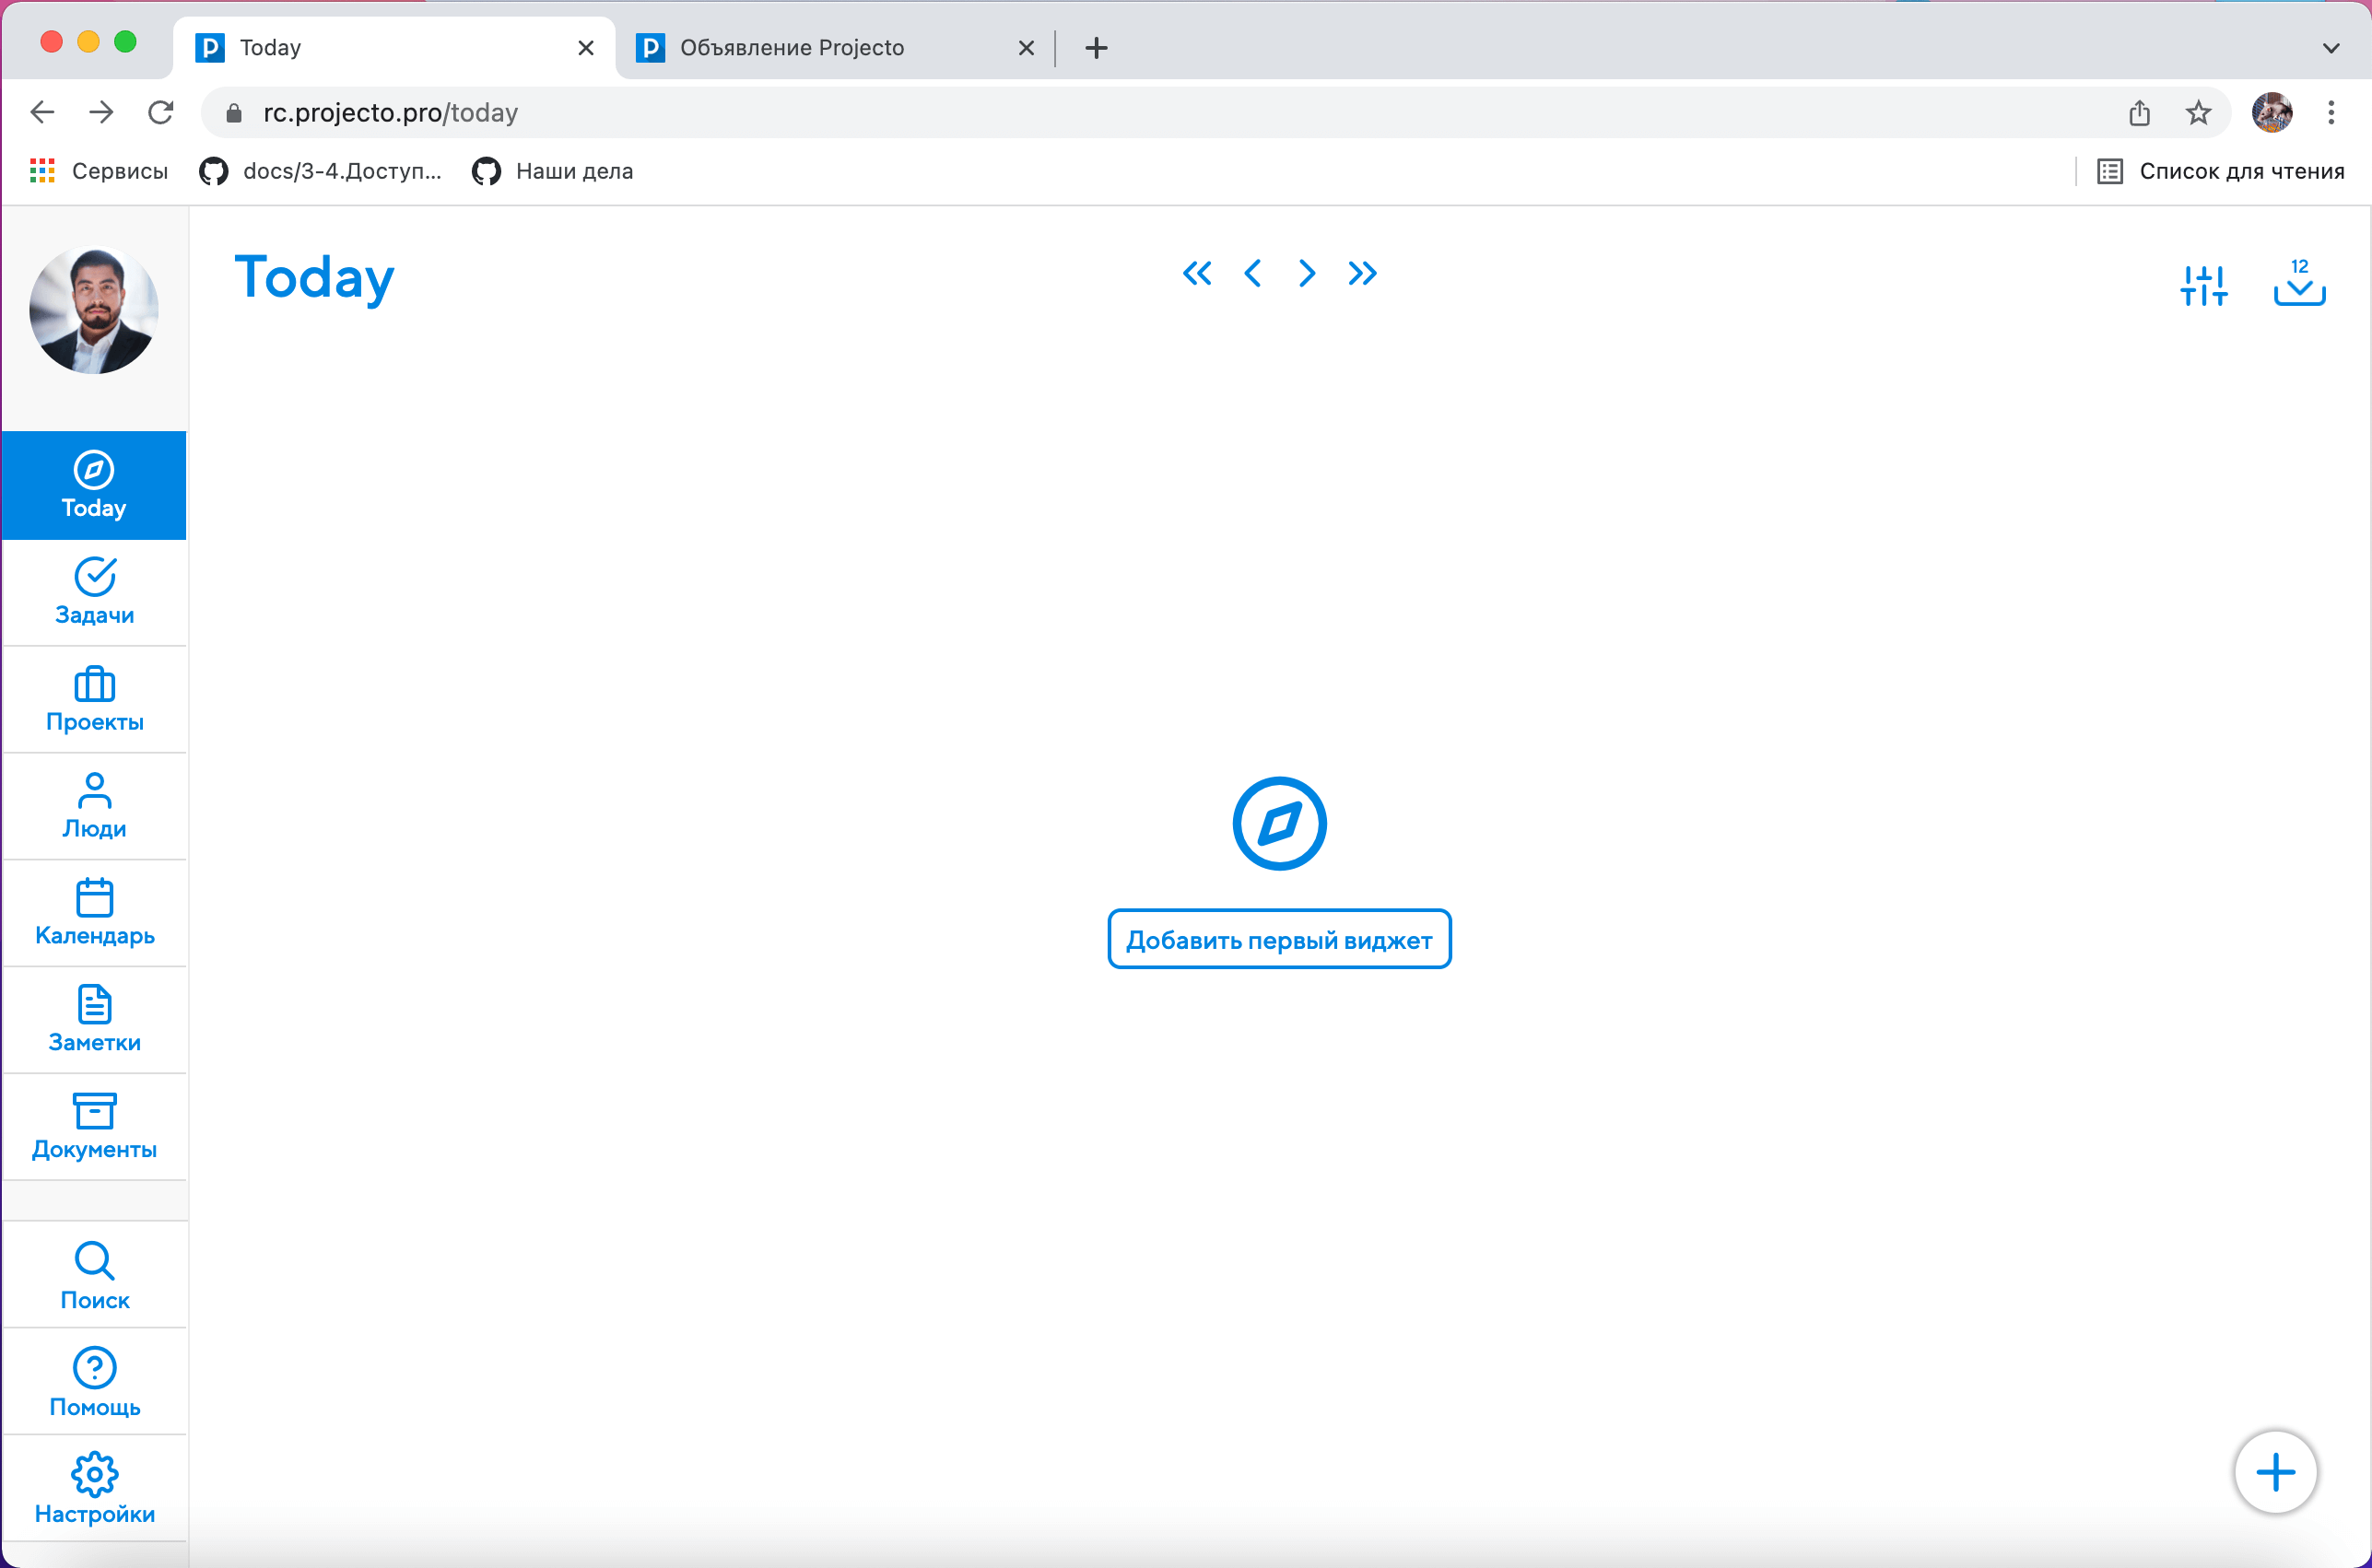This screenshot has width=2372, height=1568.
Task: Click the round plus floating button
Action: pyautogui.click(x=2275, y=1472)
